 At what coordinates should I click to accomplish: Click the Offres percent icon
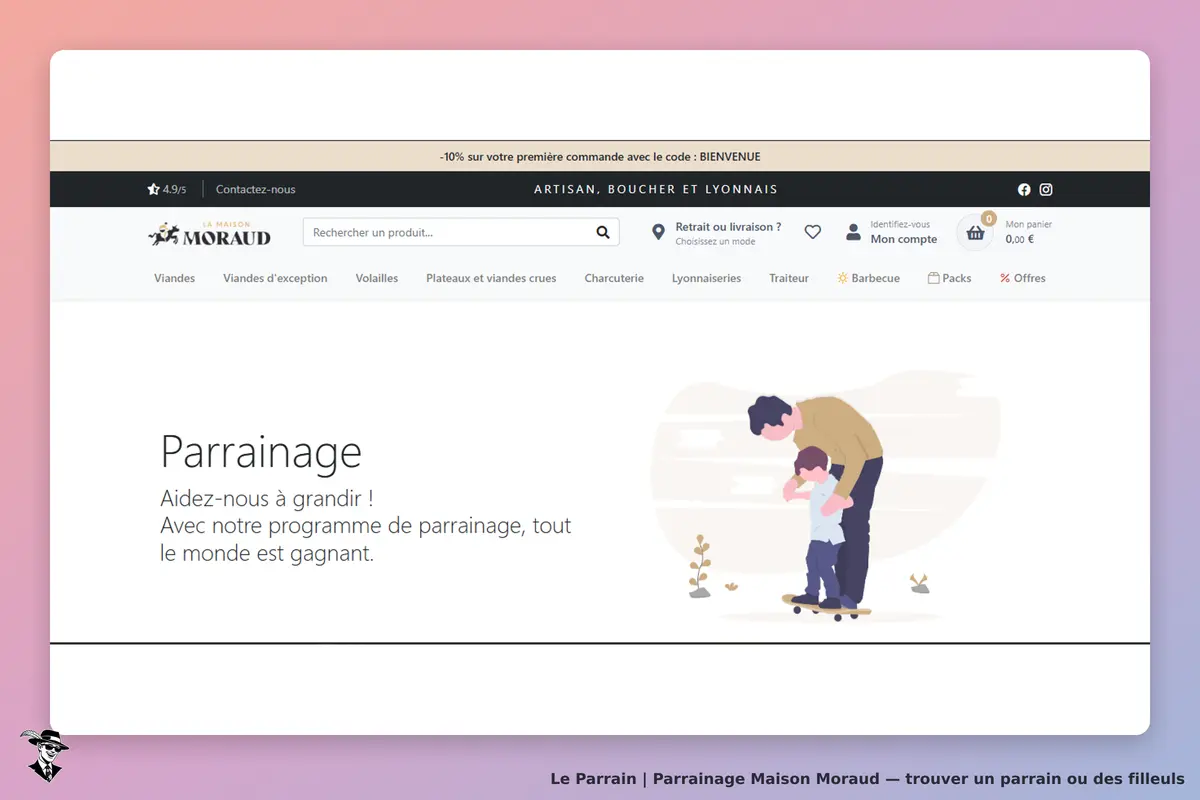(x=1005, y=278)
